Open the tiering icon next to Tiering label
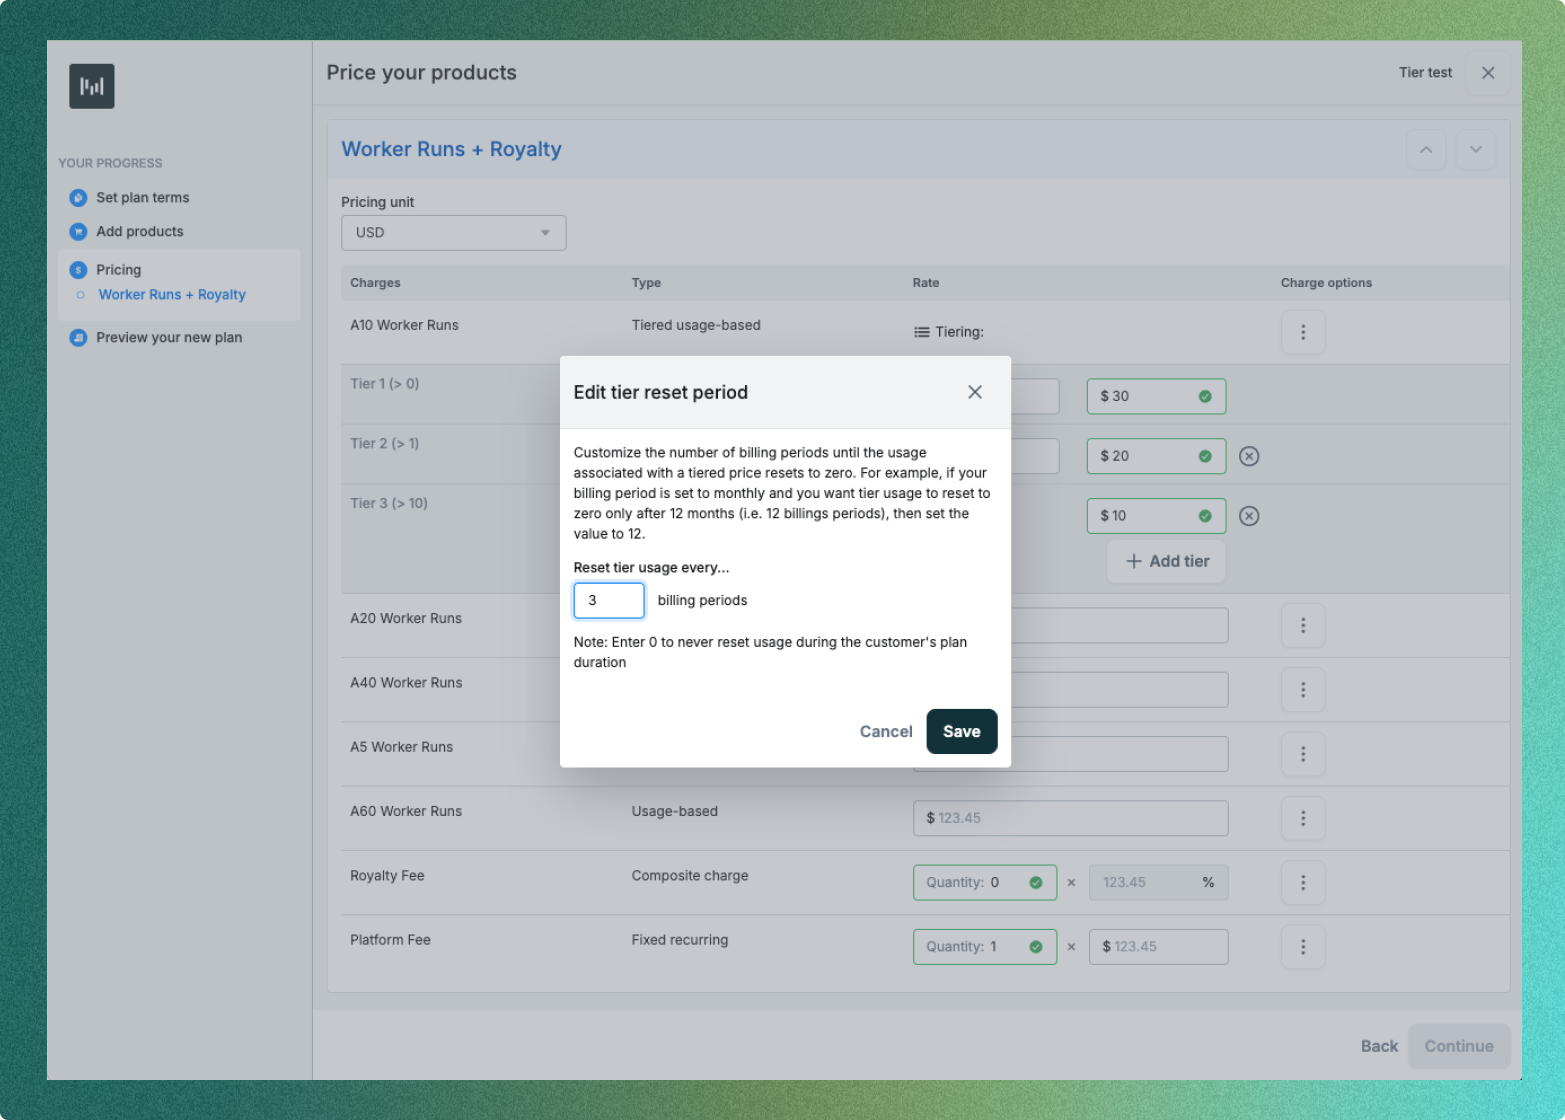The image size is (1565, 1120). pos(921,331)
